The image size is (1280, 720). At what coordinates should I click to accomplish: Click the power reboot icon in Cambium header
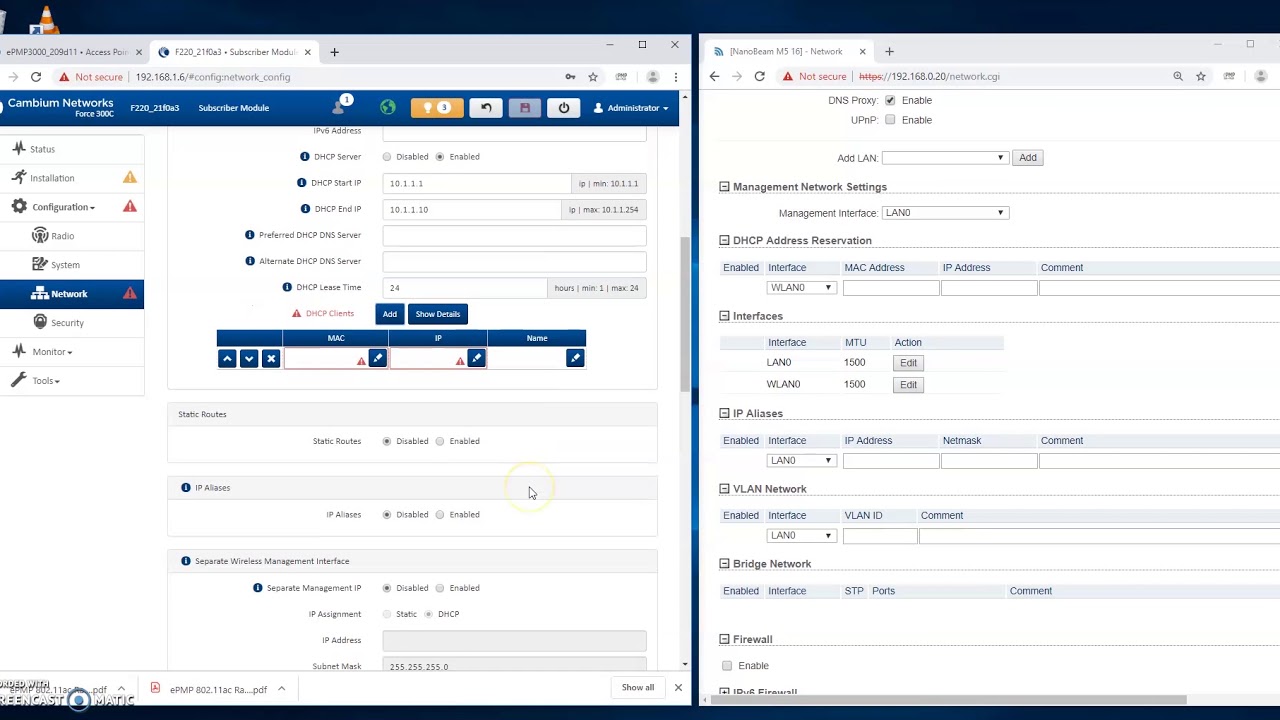click(564, 107)
